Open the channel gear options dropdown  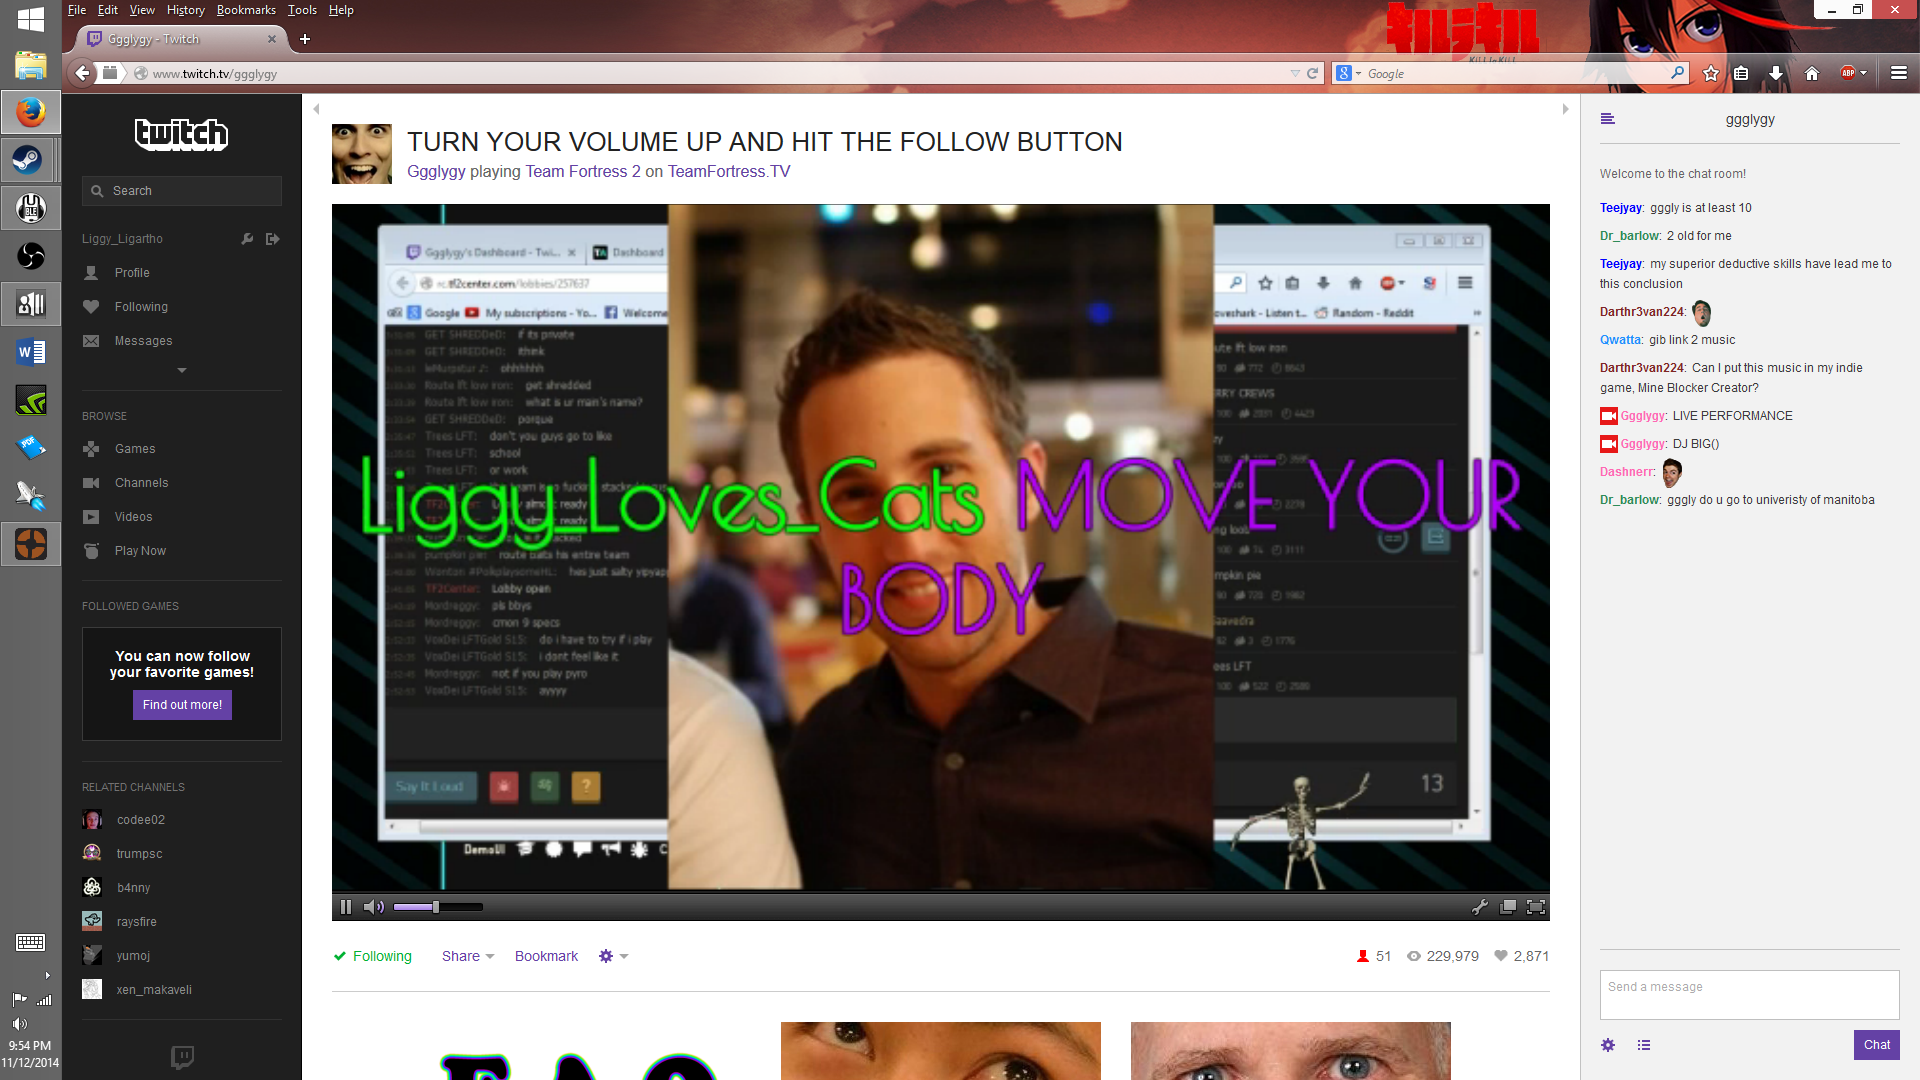click(x=613, y=956)
